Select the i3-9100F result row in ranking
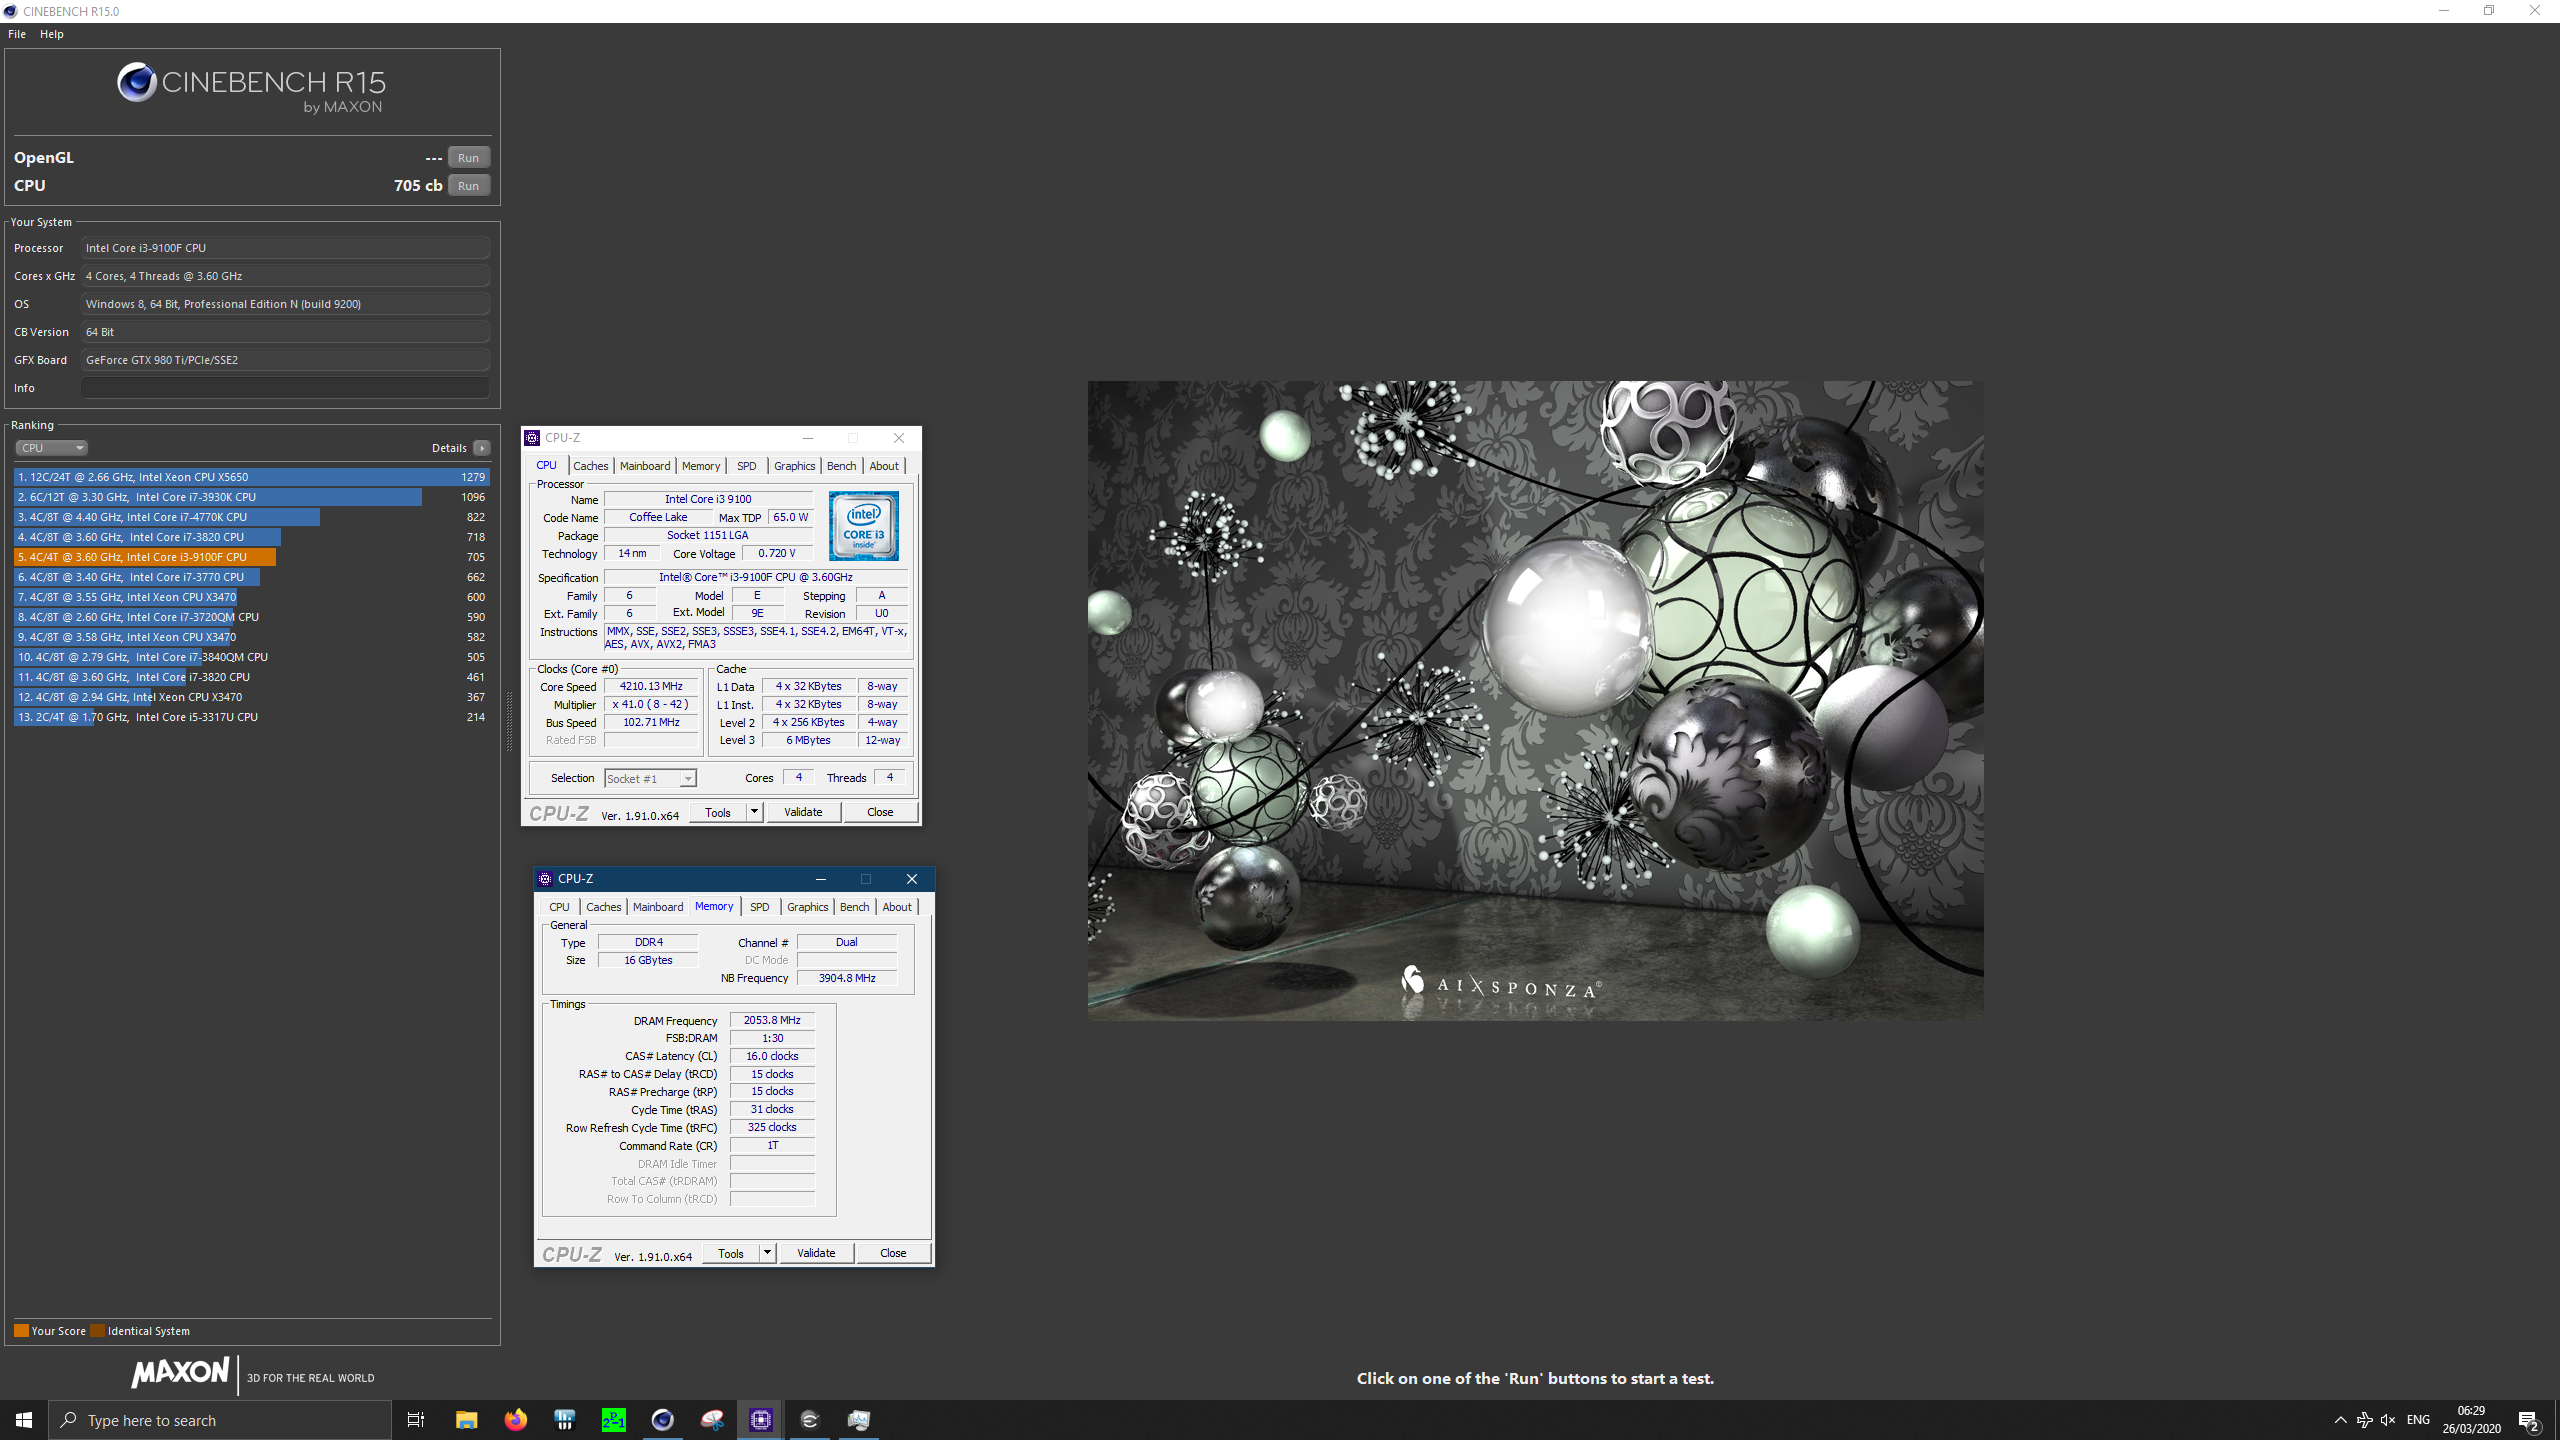2560x1440 pixels. [x=145, y=557]
